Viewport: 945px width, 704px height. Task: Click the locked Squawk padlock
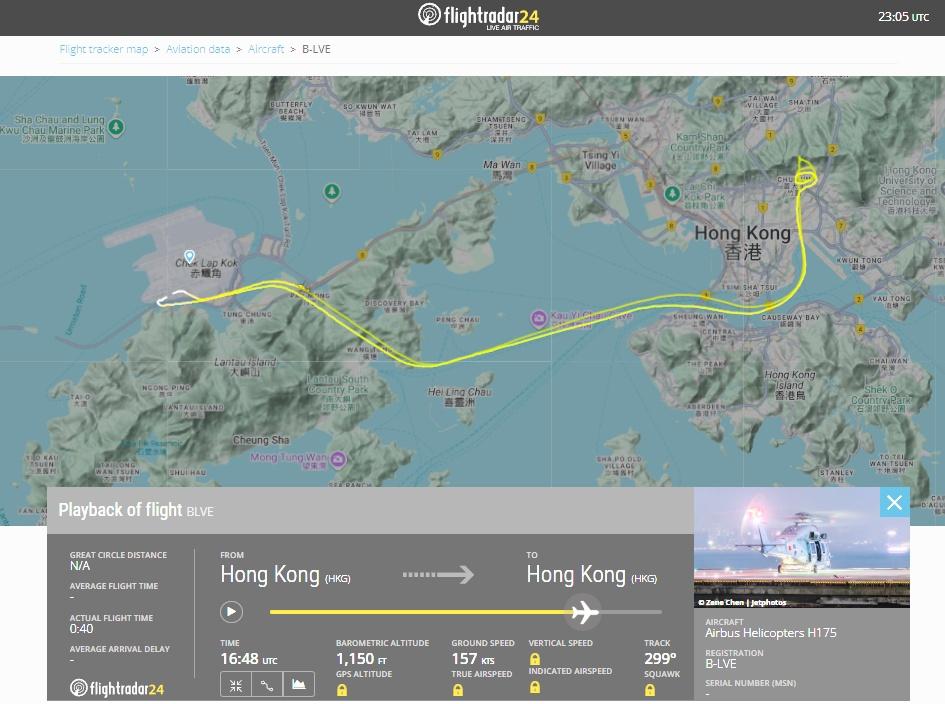point(650,690)
